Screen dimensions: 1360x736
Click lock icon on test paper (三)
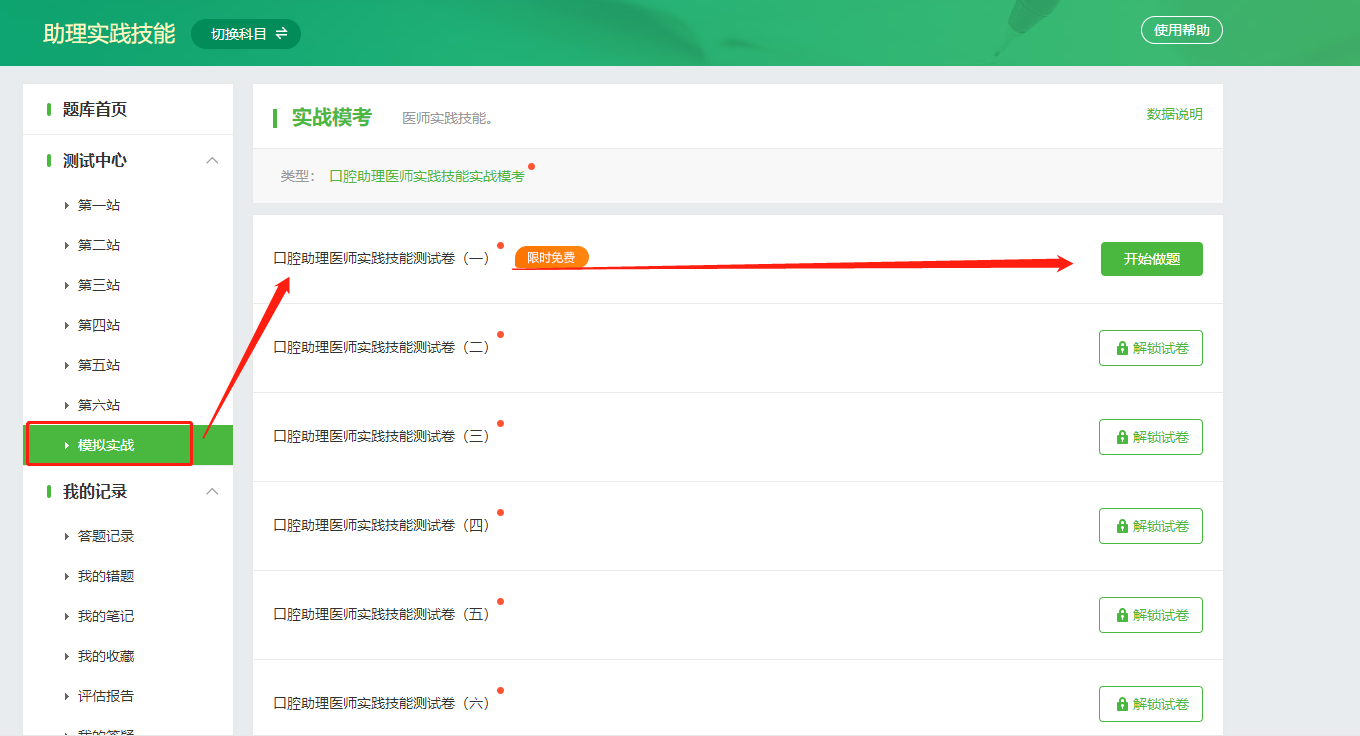[1122, 437]
